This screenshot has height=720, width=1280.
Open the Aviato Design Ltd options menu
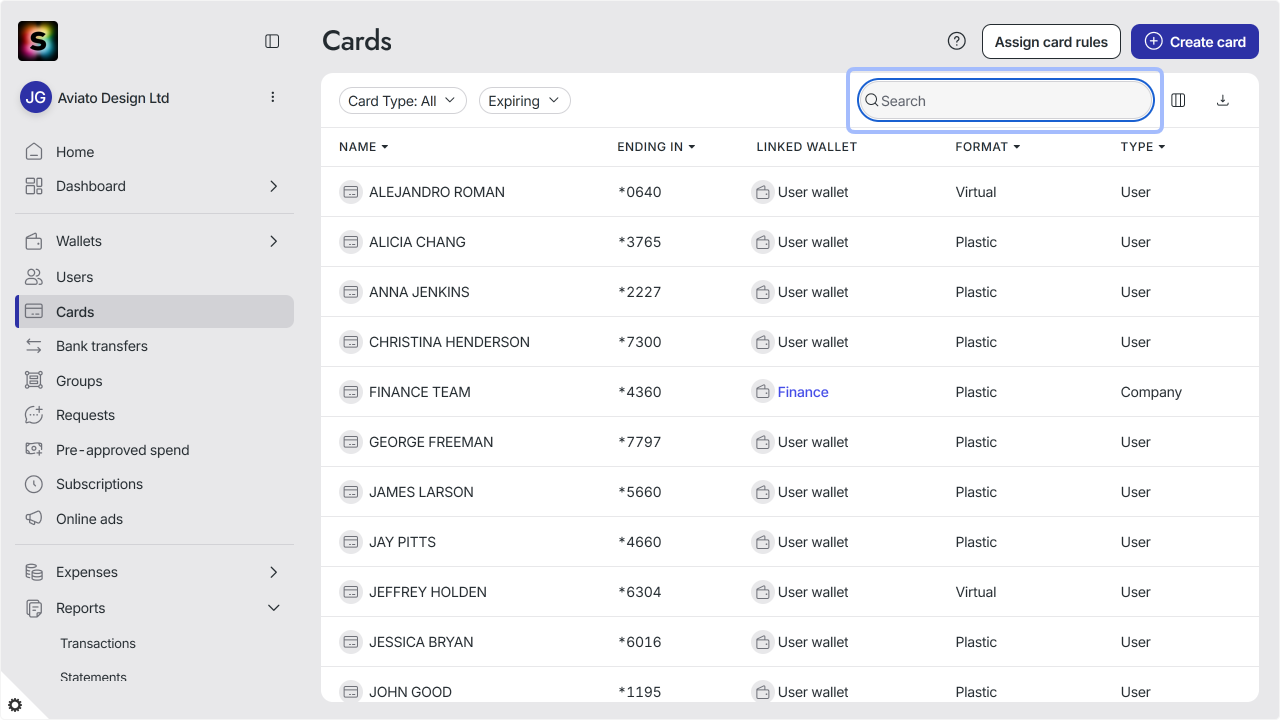(x=273, y=97)
